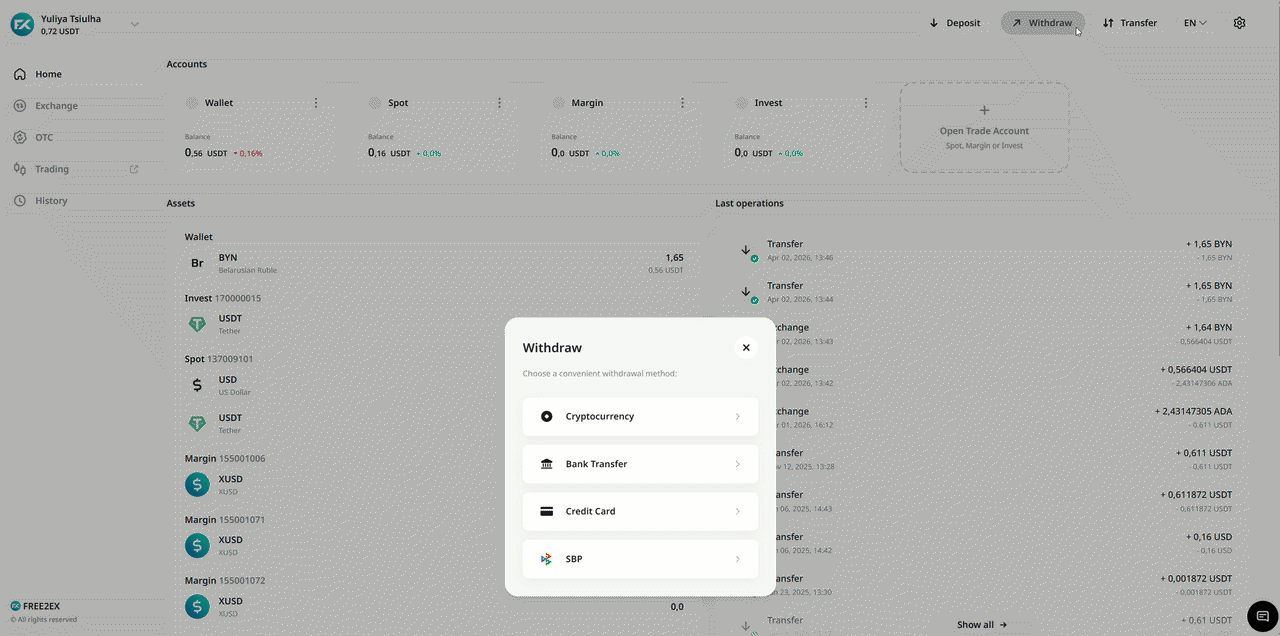The width and height of the screenshot is (1280, 636).
Task: Choose Bank Transfer withdrawal method
Action: [x=640, y=464]
